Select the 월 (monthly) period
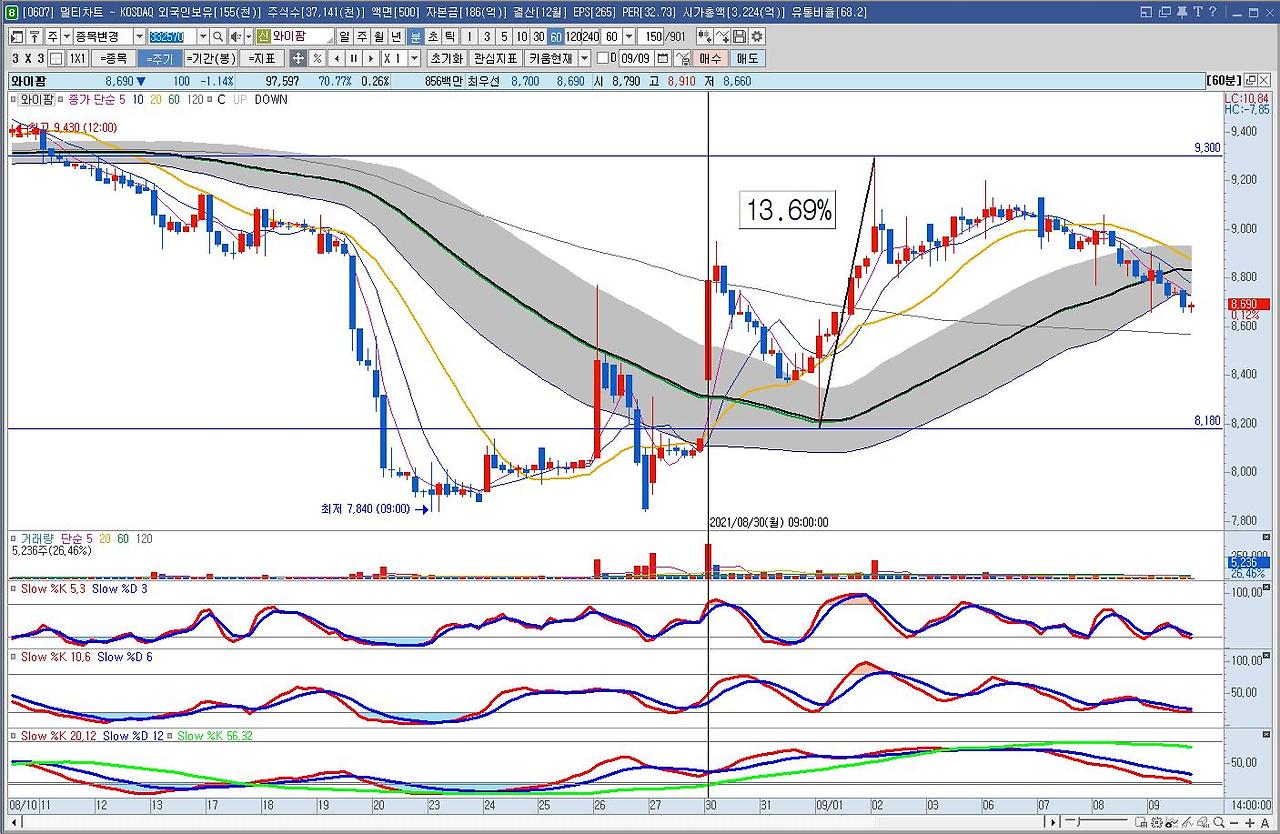 [x=379, y=37]
